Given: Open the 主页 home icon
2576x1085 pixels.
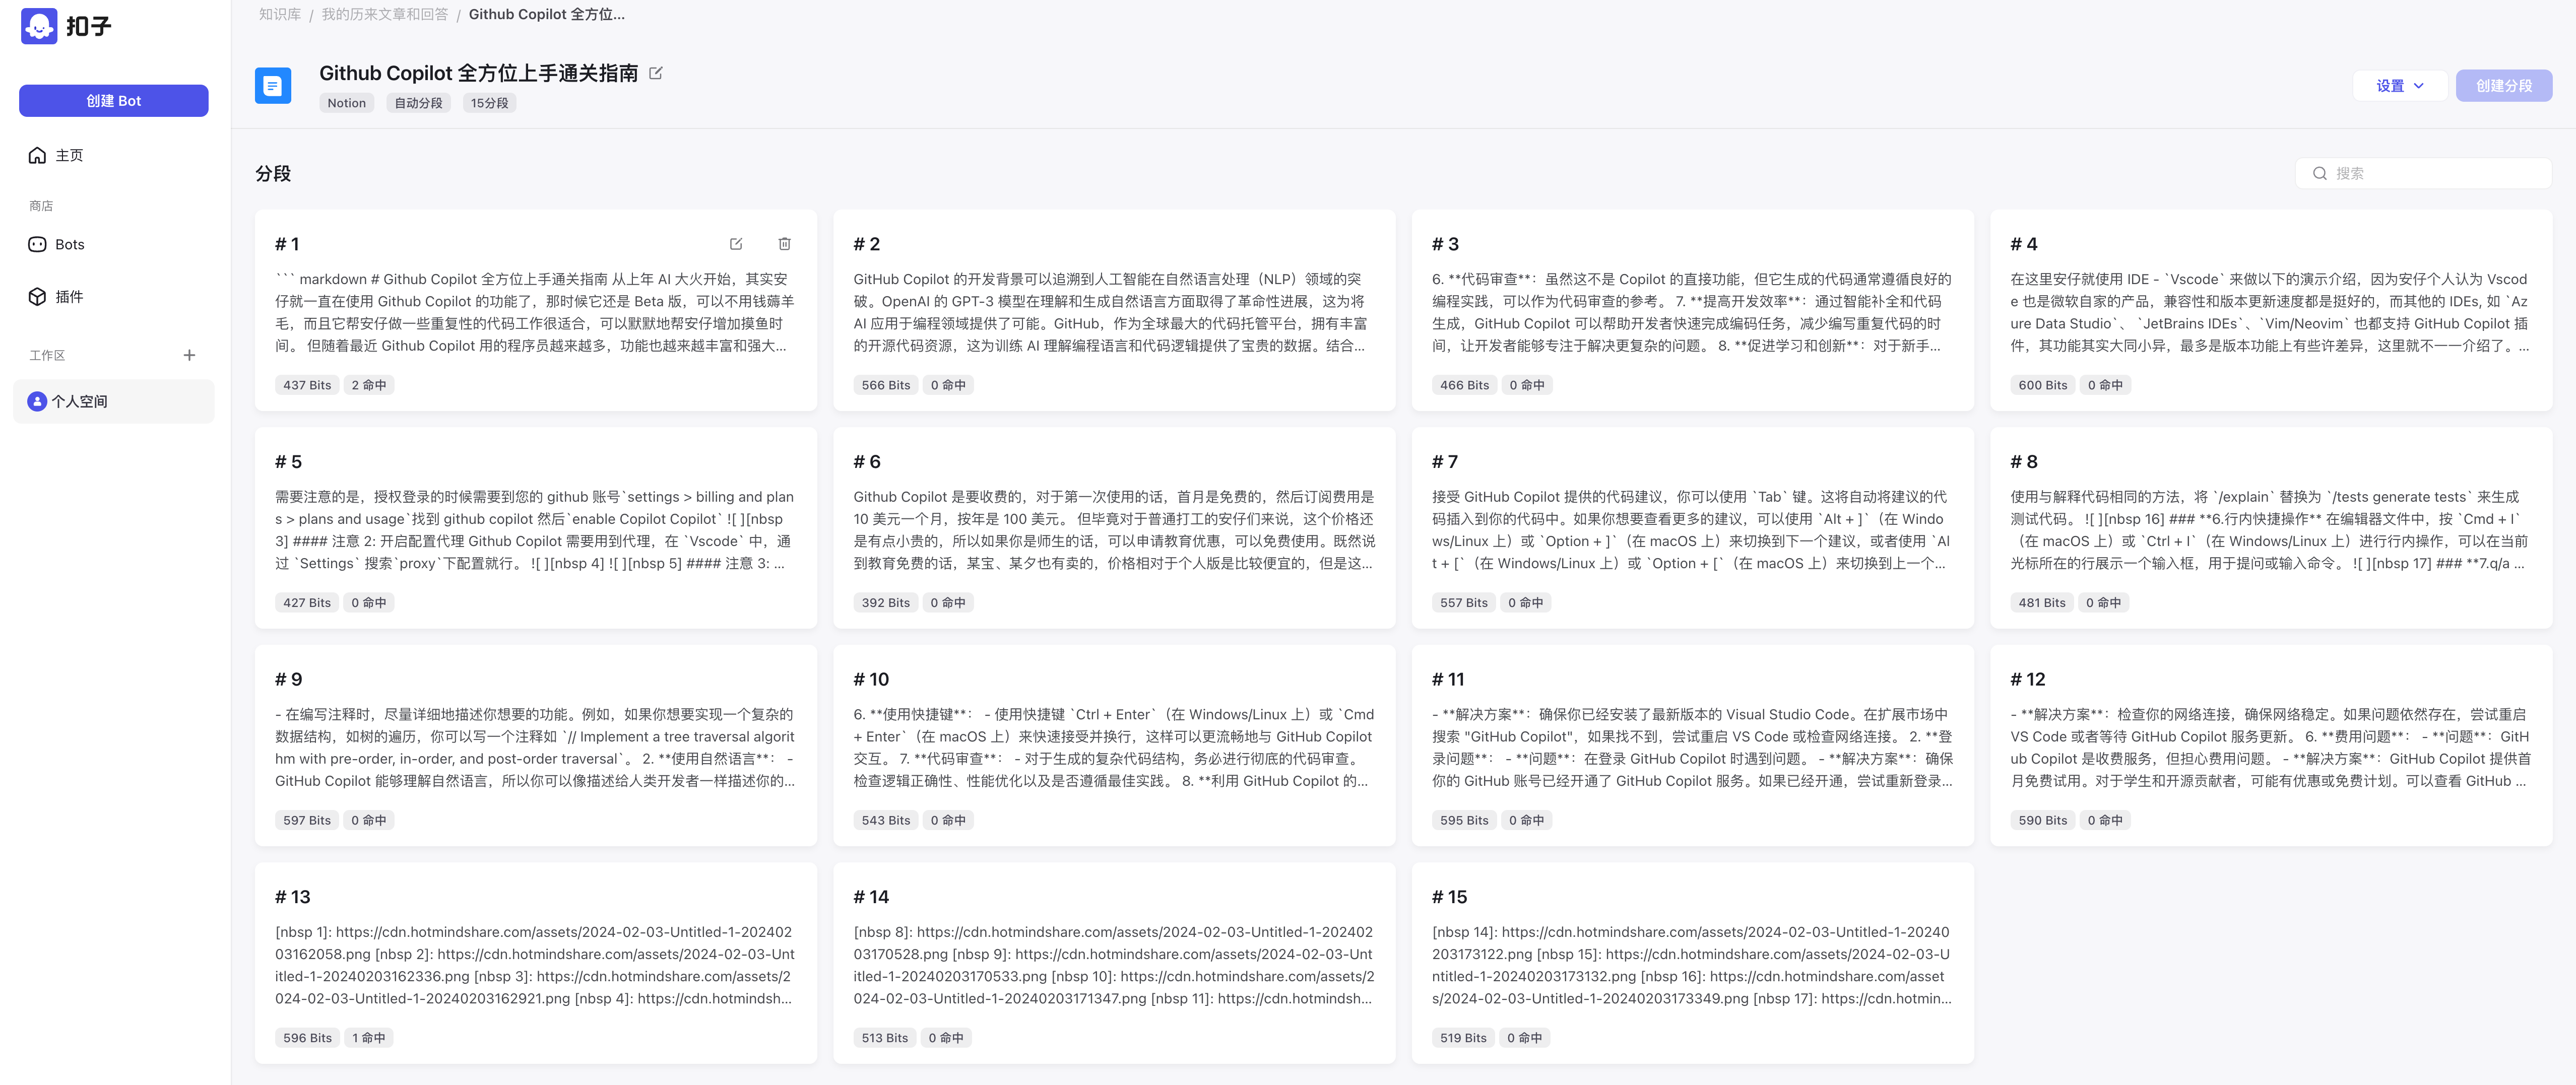Looking at the screenshot, I should coord(37,155).
